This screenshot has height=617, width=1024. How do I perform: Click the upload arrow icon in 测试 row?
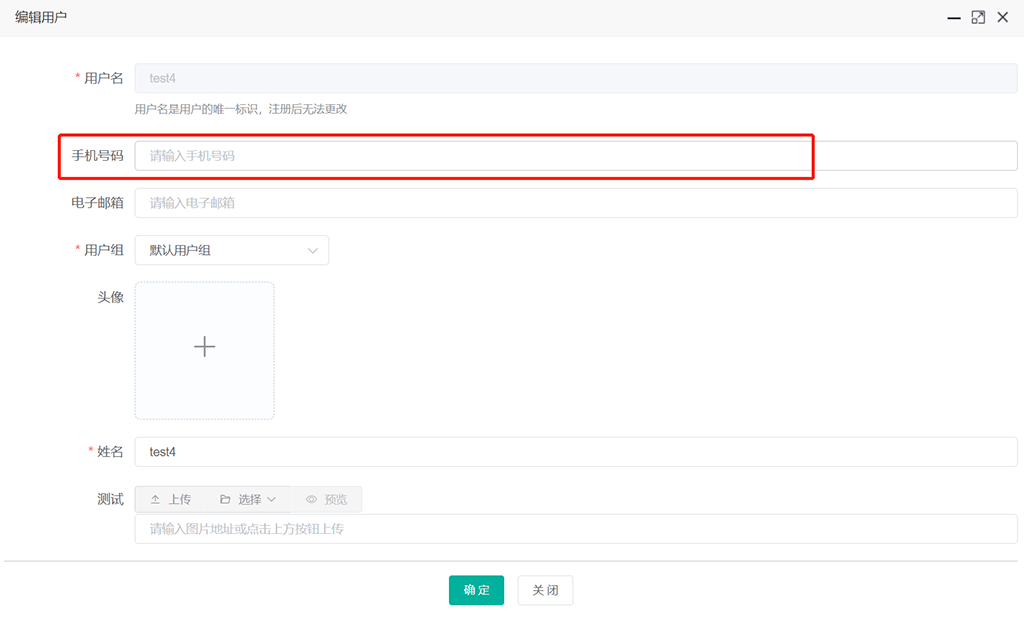(155, 499)
